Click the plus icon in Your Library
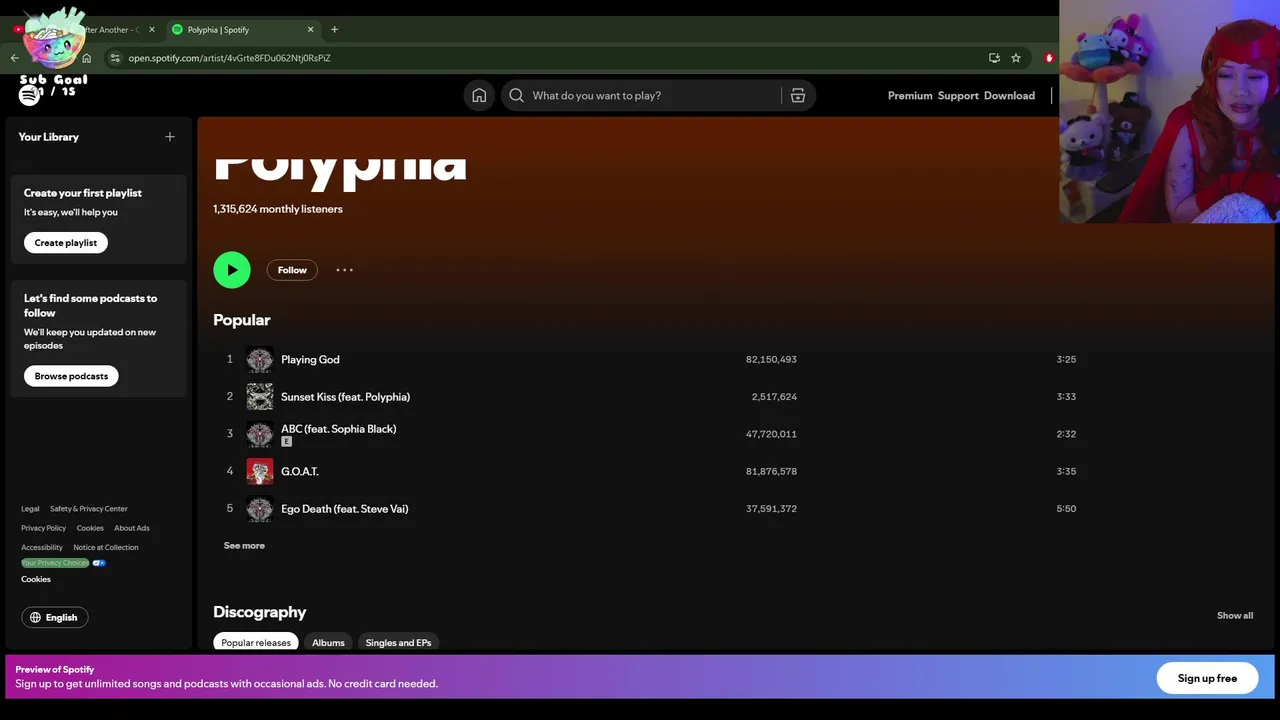The width and height of the screenshot is (1280, 720). [x=170, y=137]
